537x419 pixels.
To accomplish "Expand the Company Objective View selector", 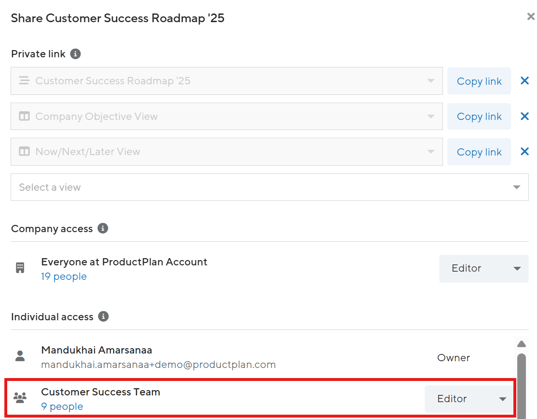I will tap(226, 116).
